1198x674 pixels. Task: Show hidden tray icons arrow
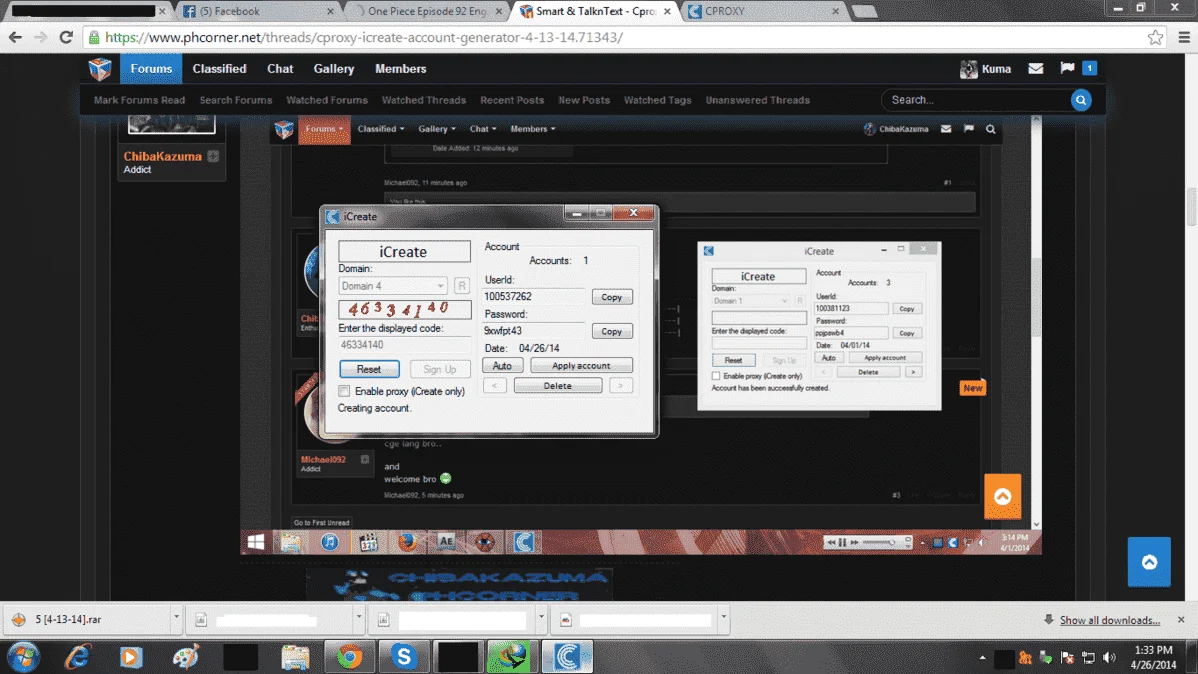point(983,657)
